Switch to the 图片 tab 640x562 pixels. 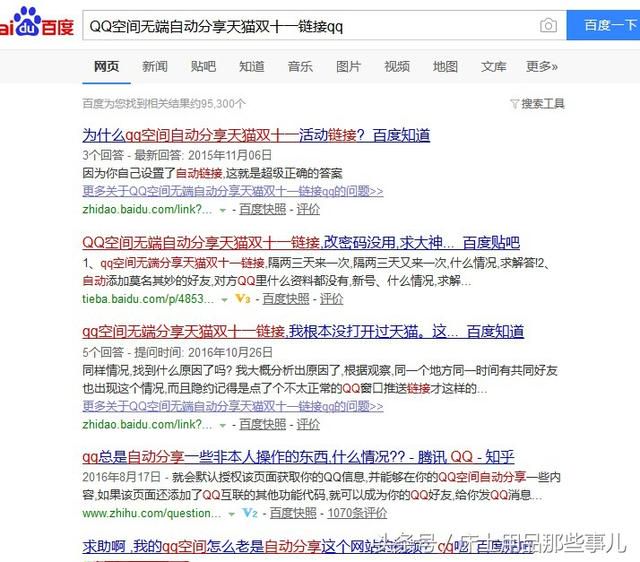pos(348,66)
